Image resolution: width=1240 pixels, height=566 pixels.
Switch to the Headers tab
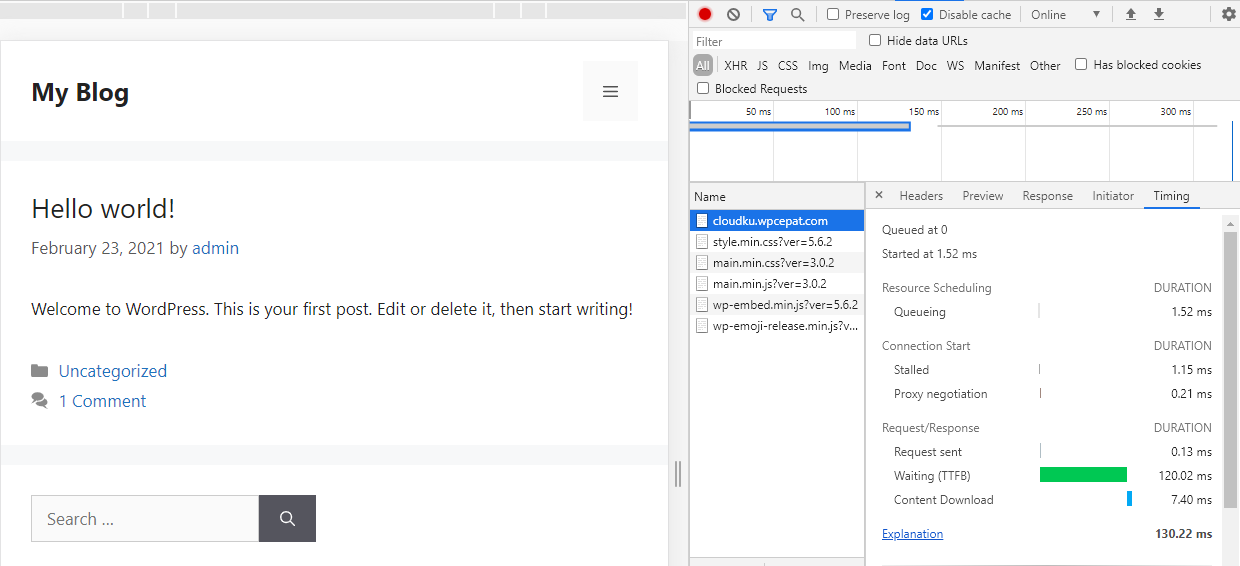click(x=921, y=196)
